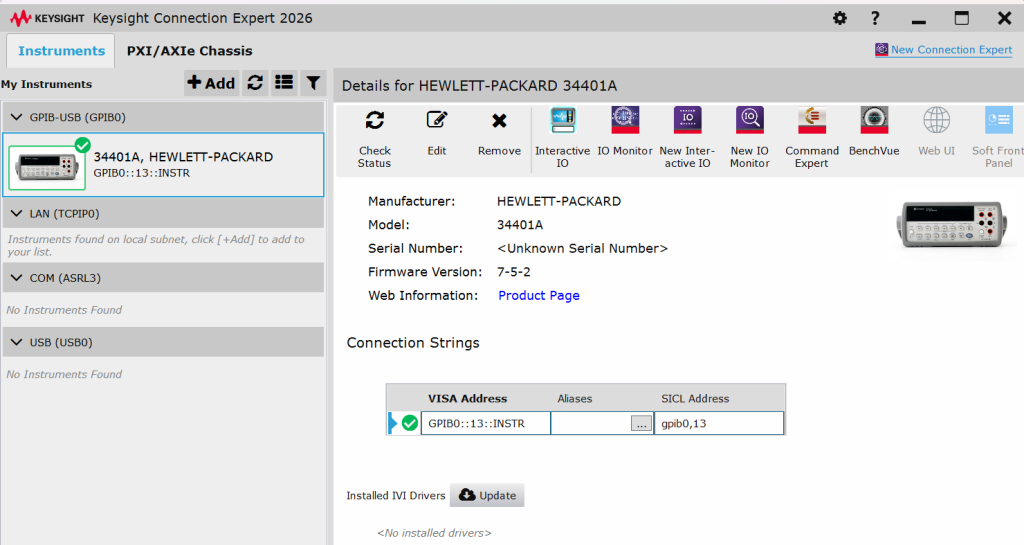The image size is (1024, 545).
Task: Click the <Unknown Serial Number> value
Action: pos(583,248)
